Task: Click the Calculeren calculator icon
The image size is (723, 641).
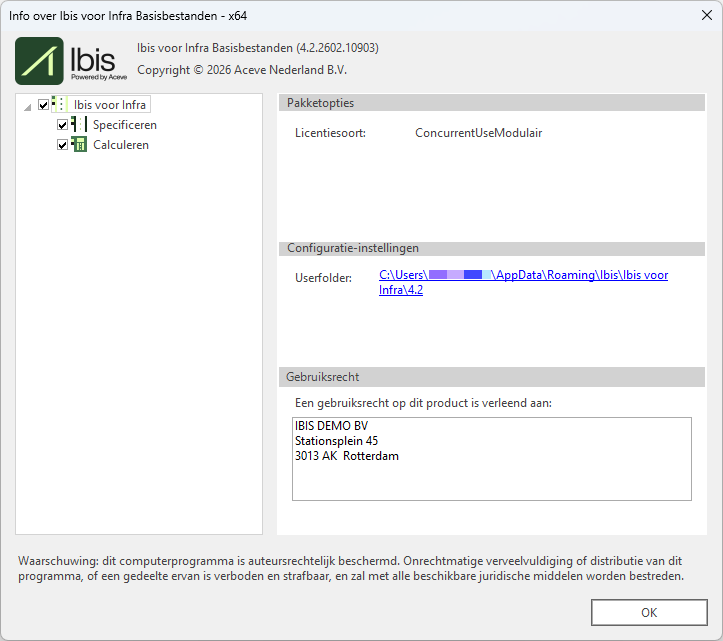Action: [79, 145]
